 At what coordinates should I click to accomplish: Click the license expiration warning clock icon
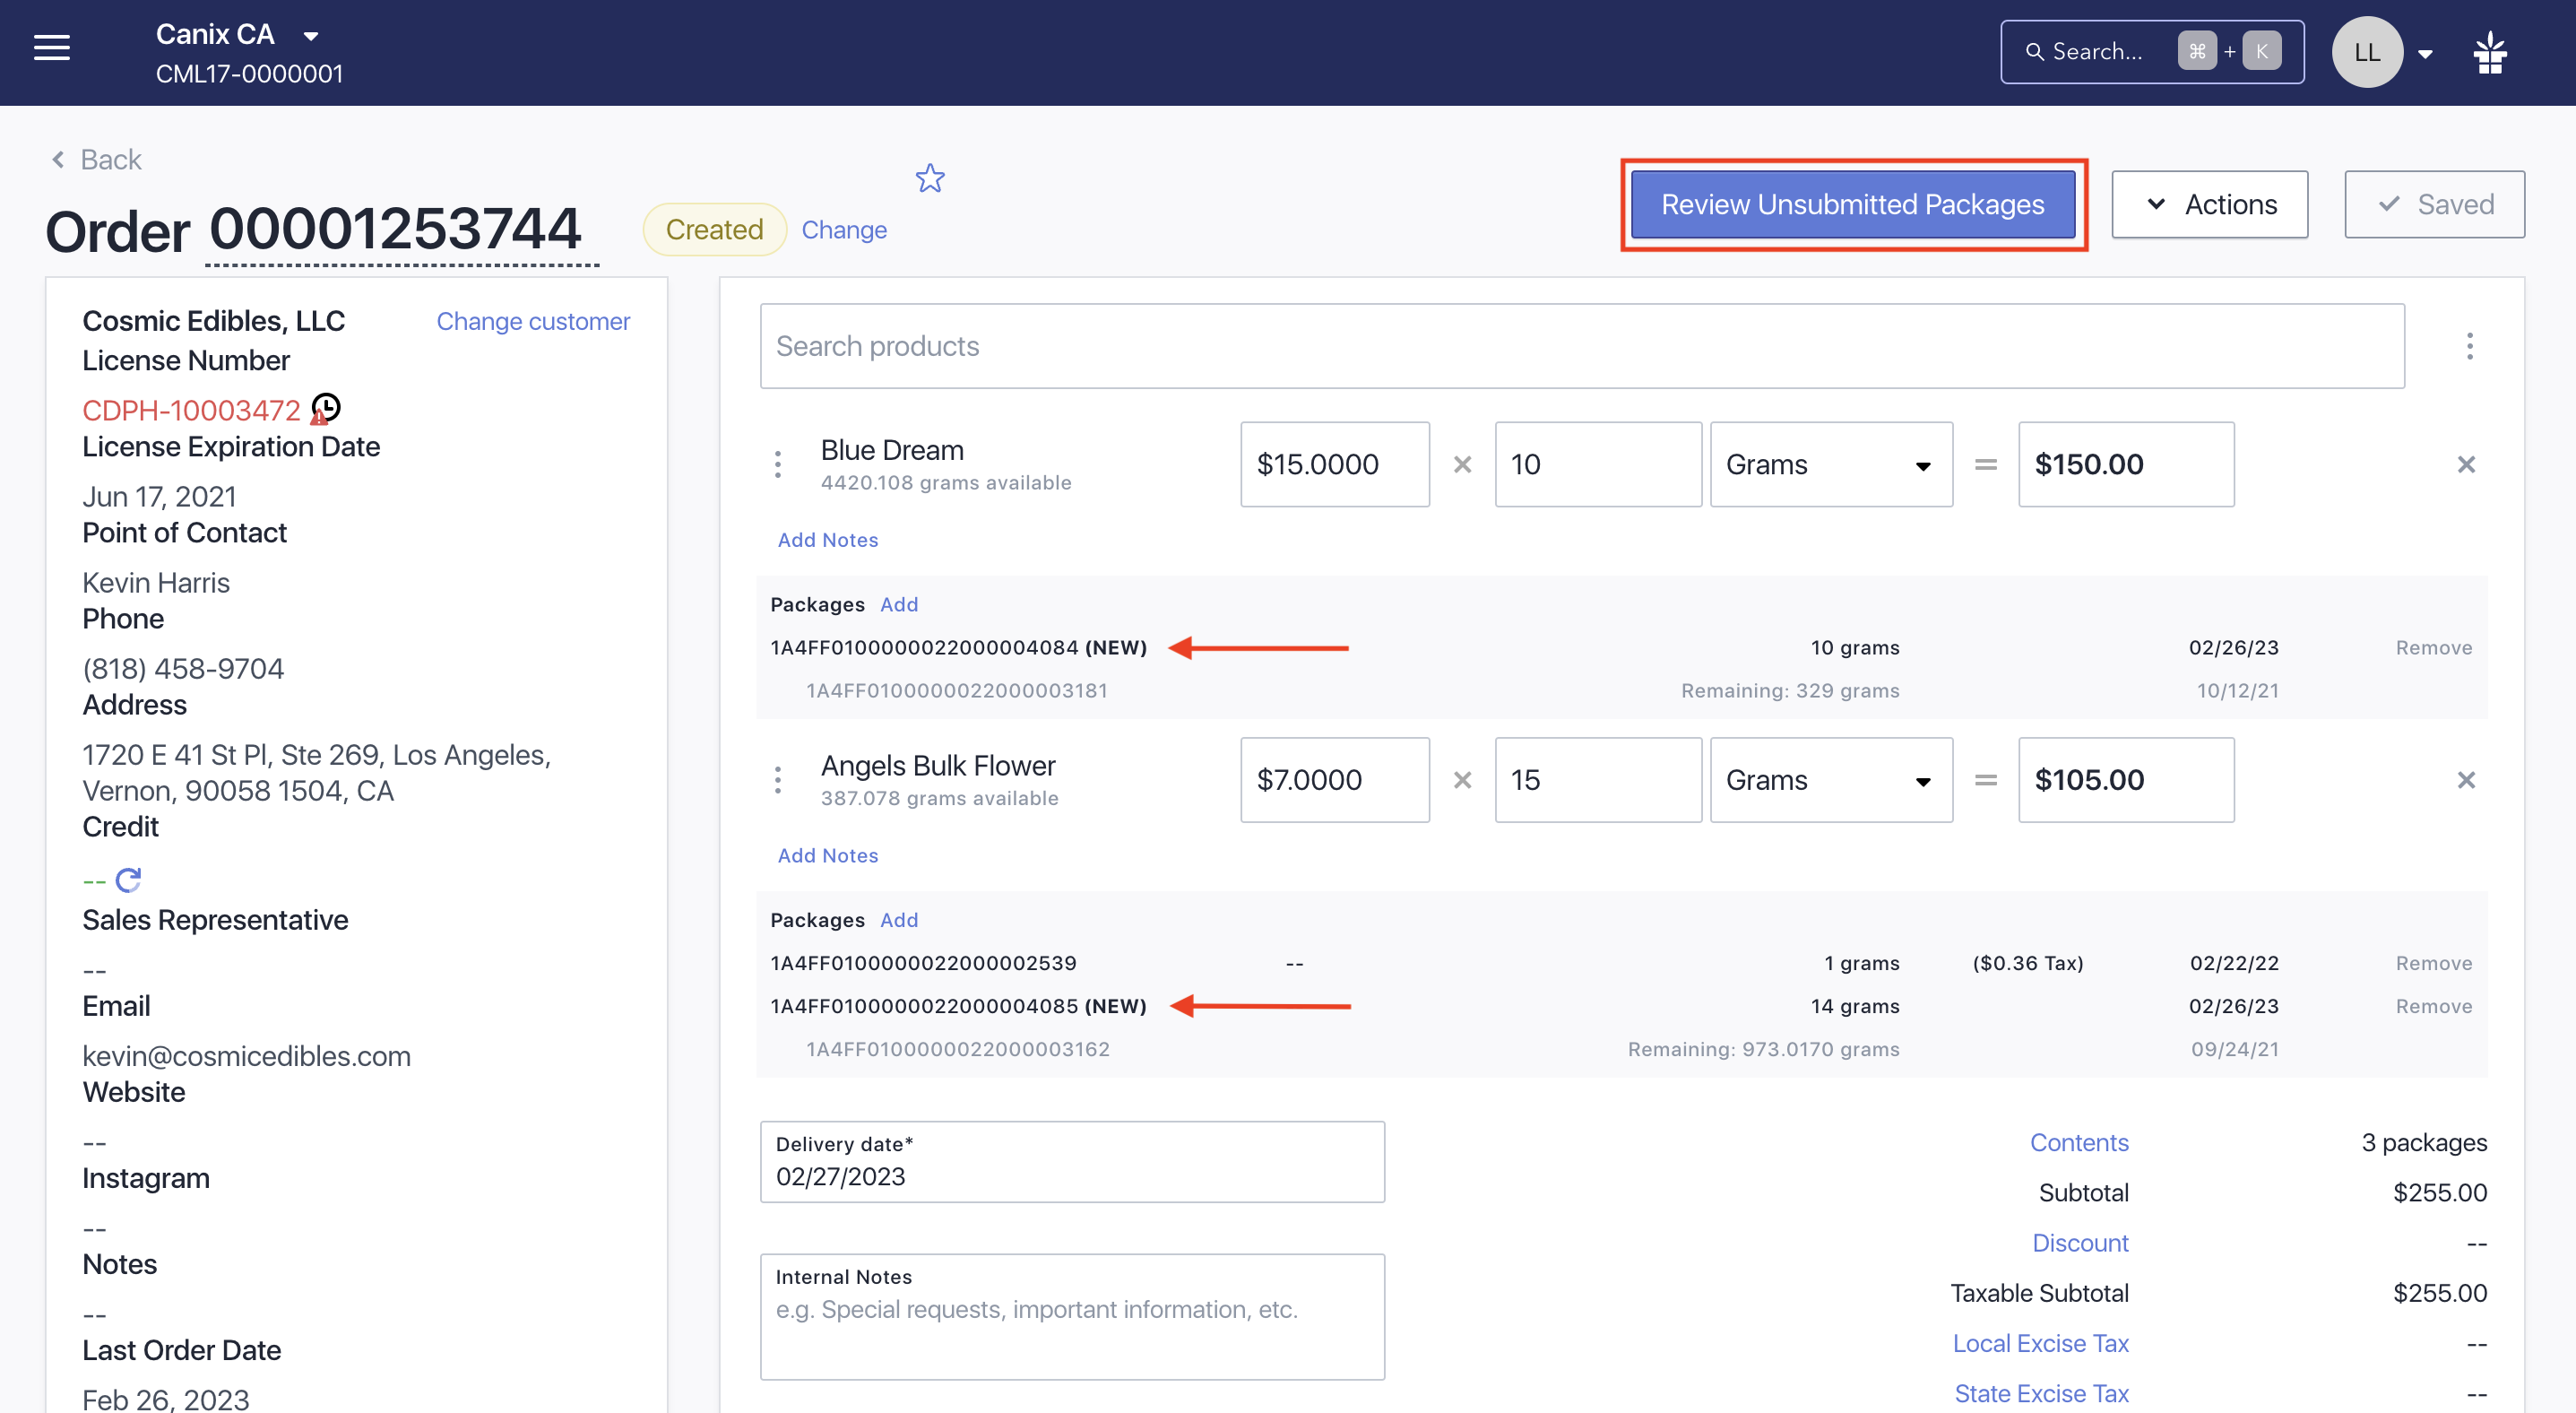[325, 408]
